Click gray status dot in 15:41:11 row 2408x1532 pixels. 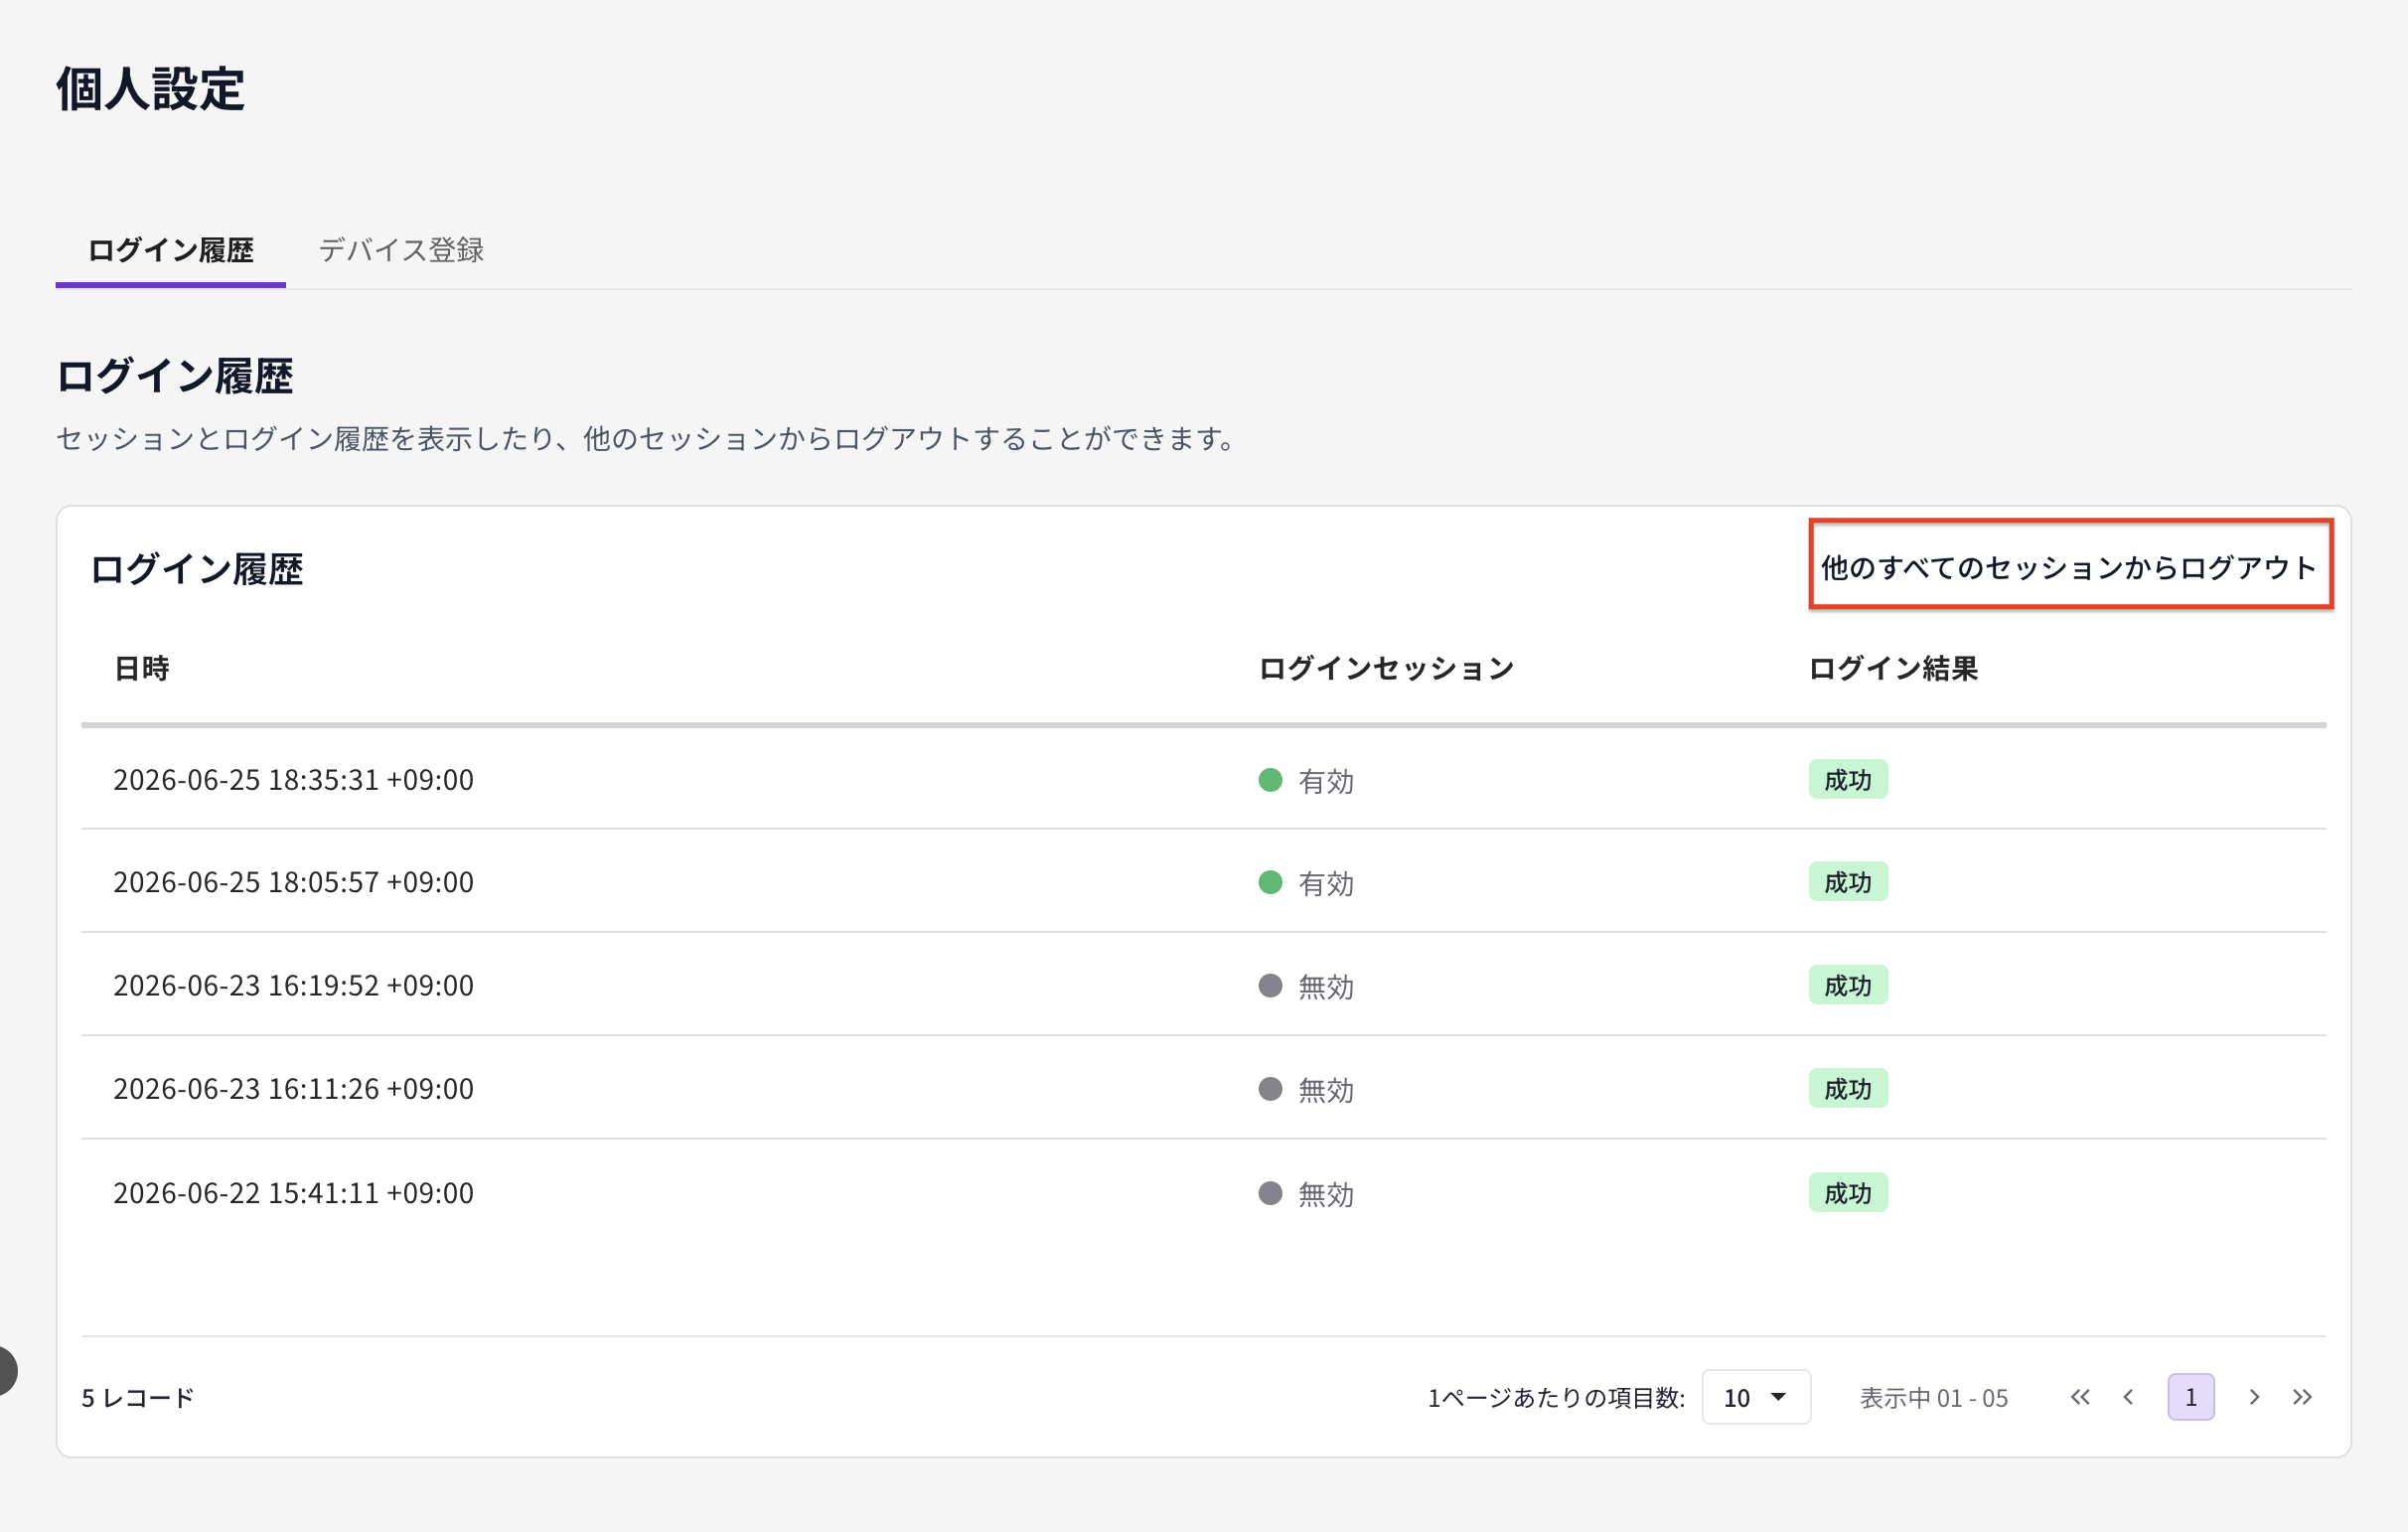coord(1270,1193)
